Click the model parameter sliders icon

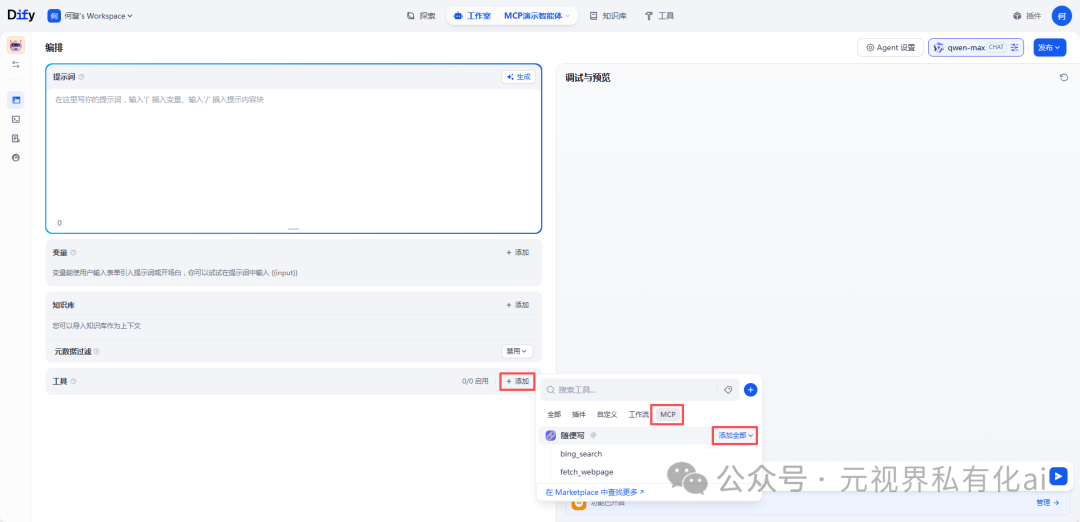(1014, 48)
